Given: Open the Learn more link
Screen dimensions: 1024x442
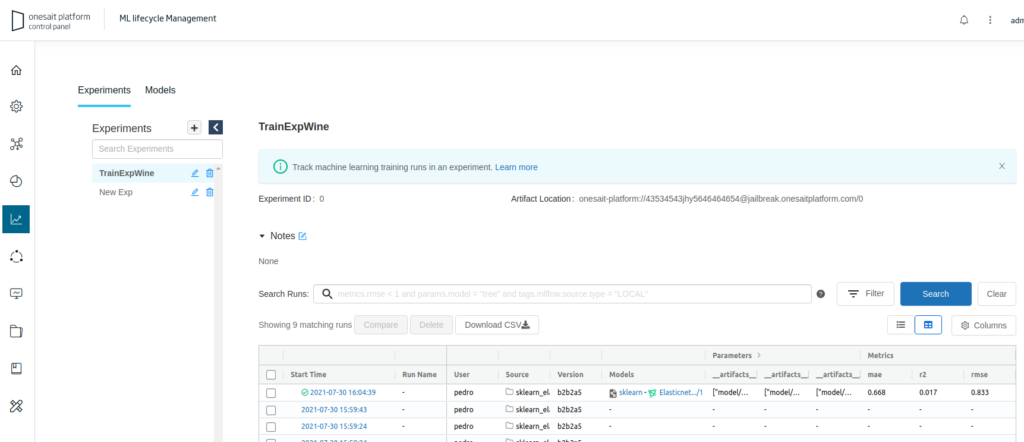Looking at the screenshot, I should tap(516, 167).
